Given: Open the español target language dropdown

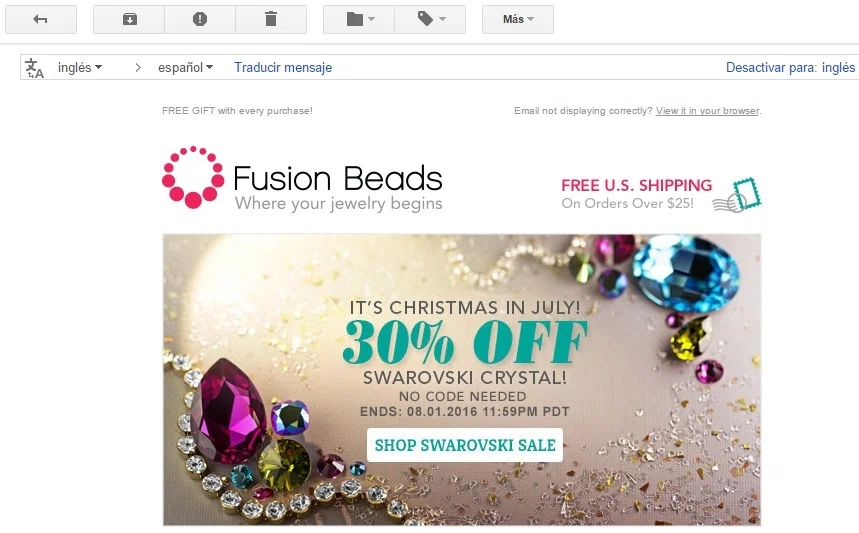Looking at the screenshot, I should click(185, 67).
